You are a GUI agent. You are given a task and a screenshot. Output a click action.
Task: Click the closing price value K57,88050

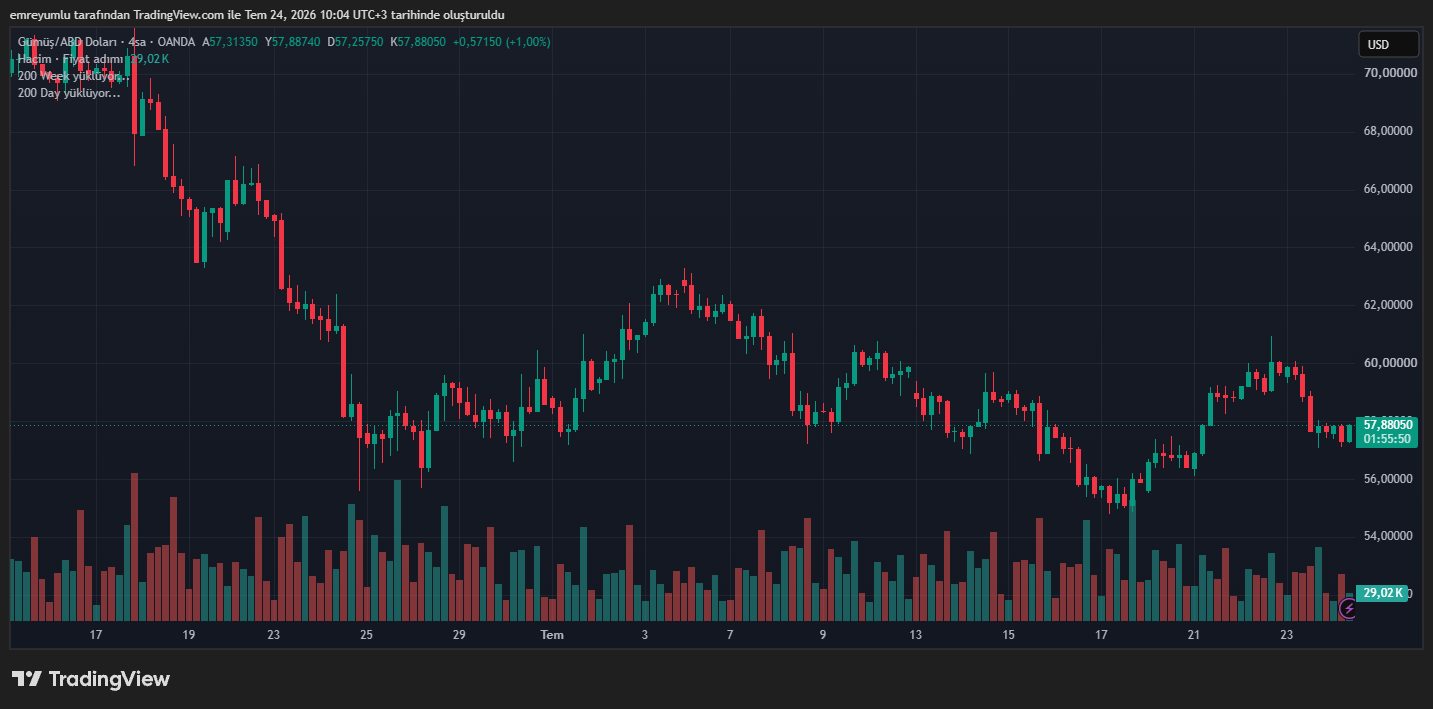click(x=418, y=42)
